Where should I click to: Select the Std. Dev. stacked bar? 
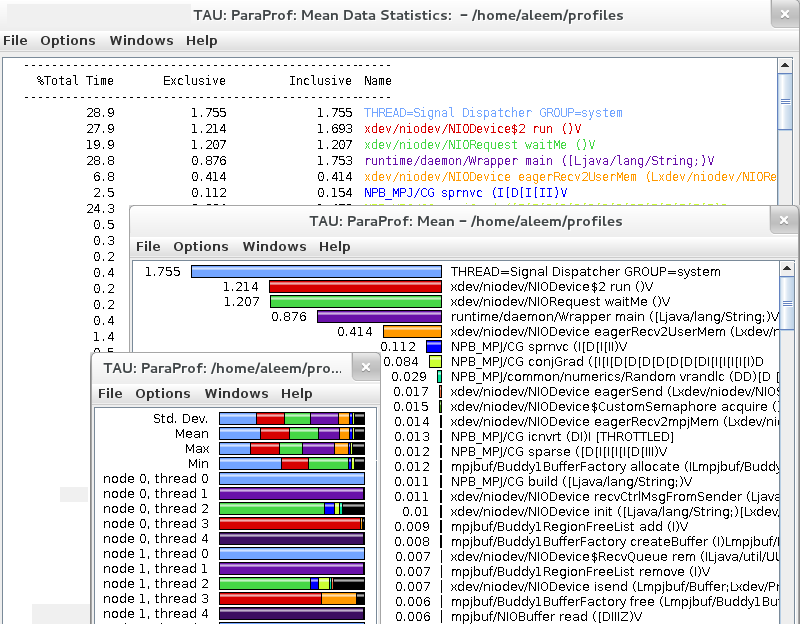tap(292, 419)
